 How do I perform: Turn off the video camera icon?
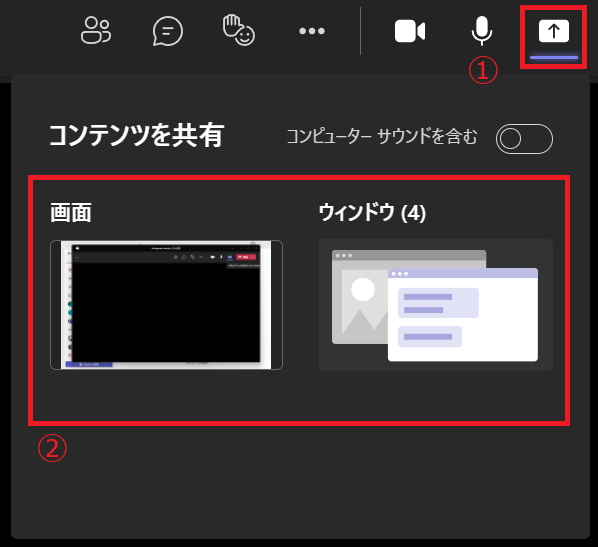[x=410, y=31]
